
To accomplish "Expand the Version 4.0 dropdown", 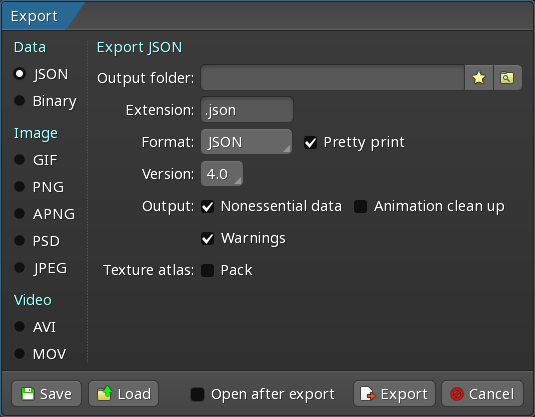I will 222,174.
